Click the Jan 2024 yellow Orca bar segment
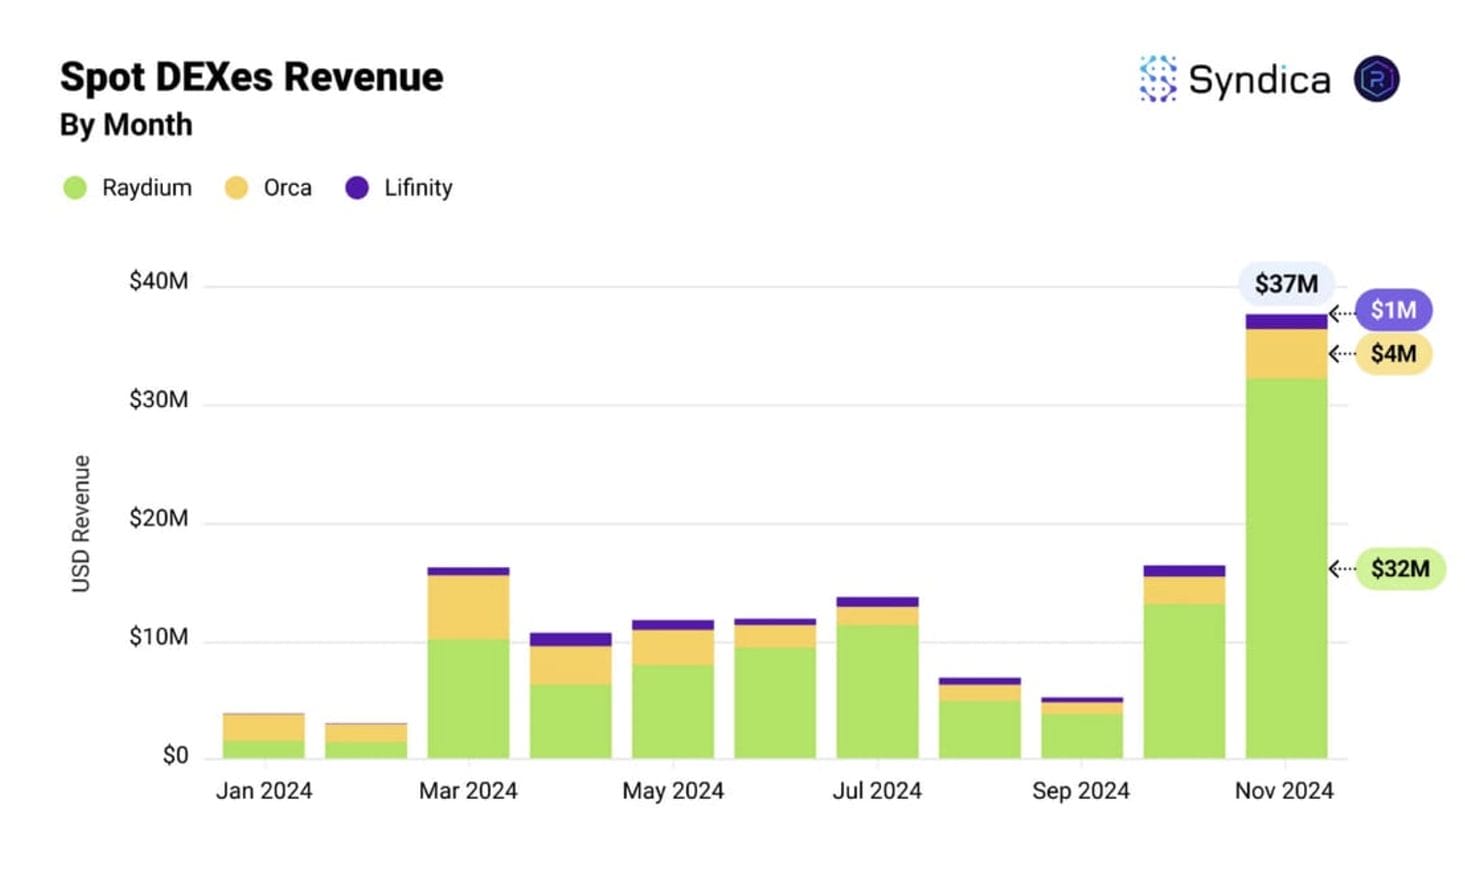1465x871 pixels. click(x=264, y=728)
